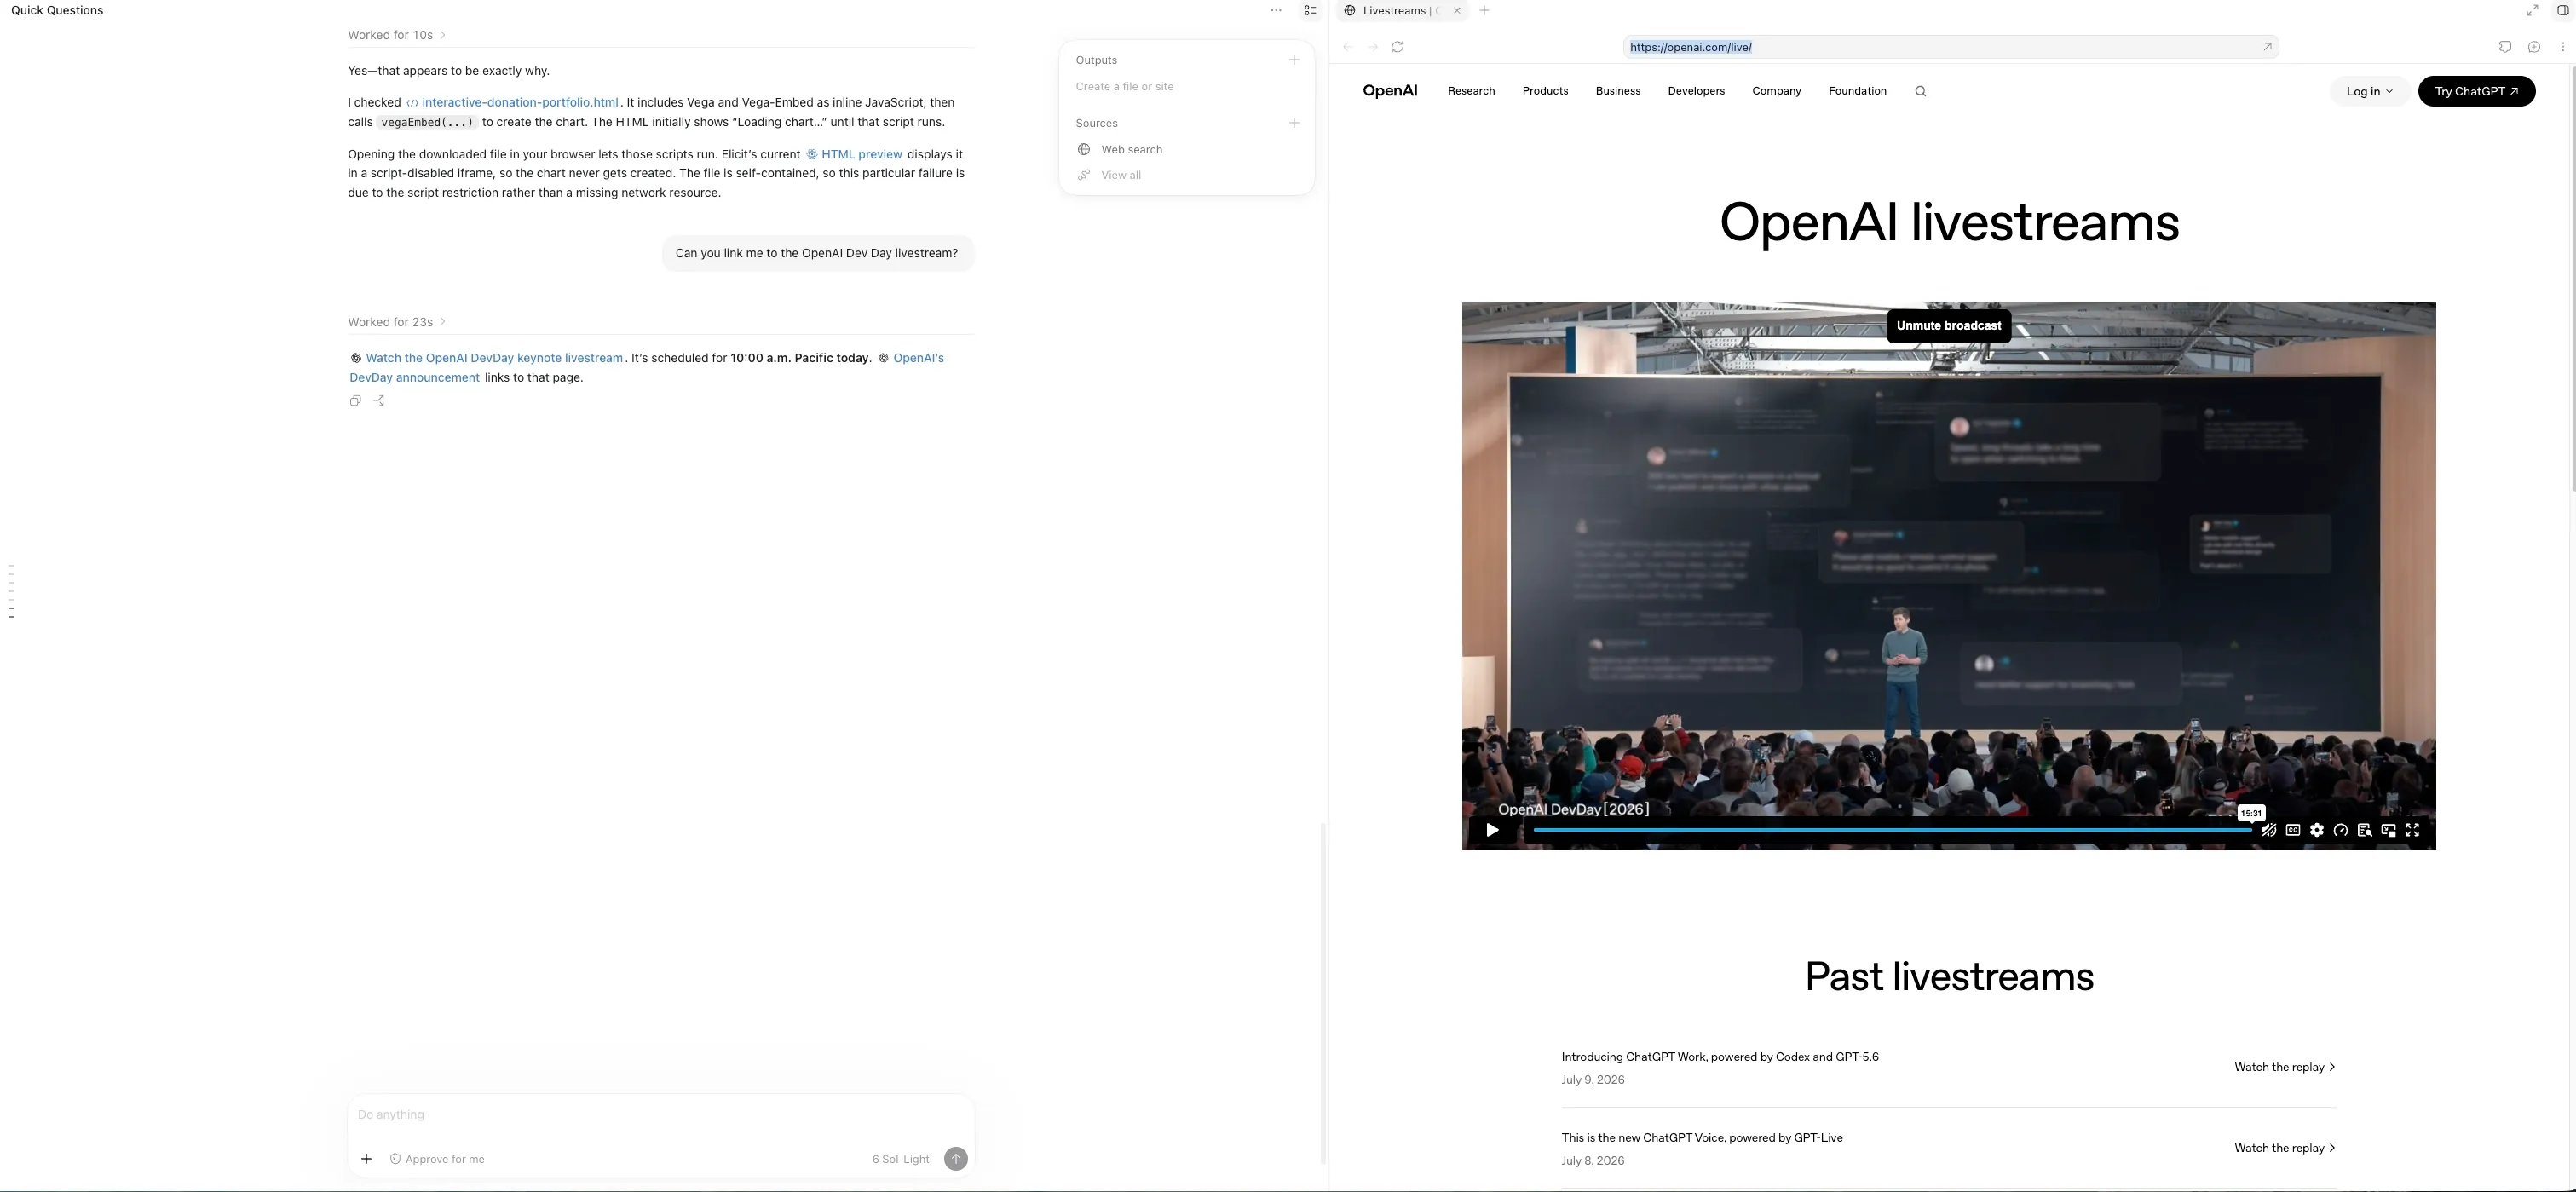This screenshot has height=1192, width=2576.
Task: Expand the 'Worked for 23s' details
Action: [x=396, y=322]
